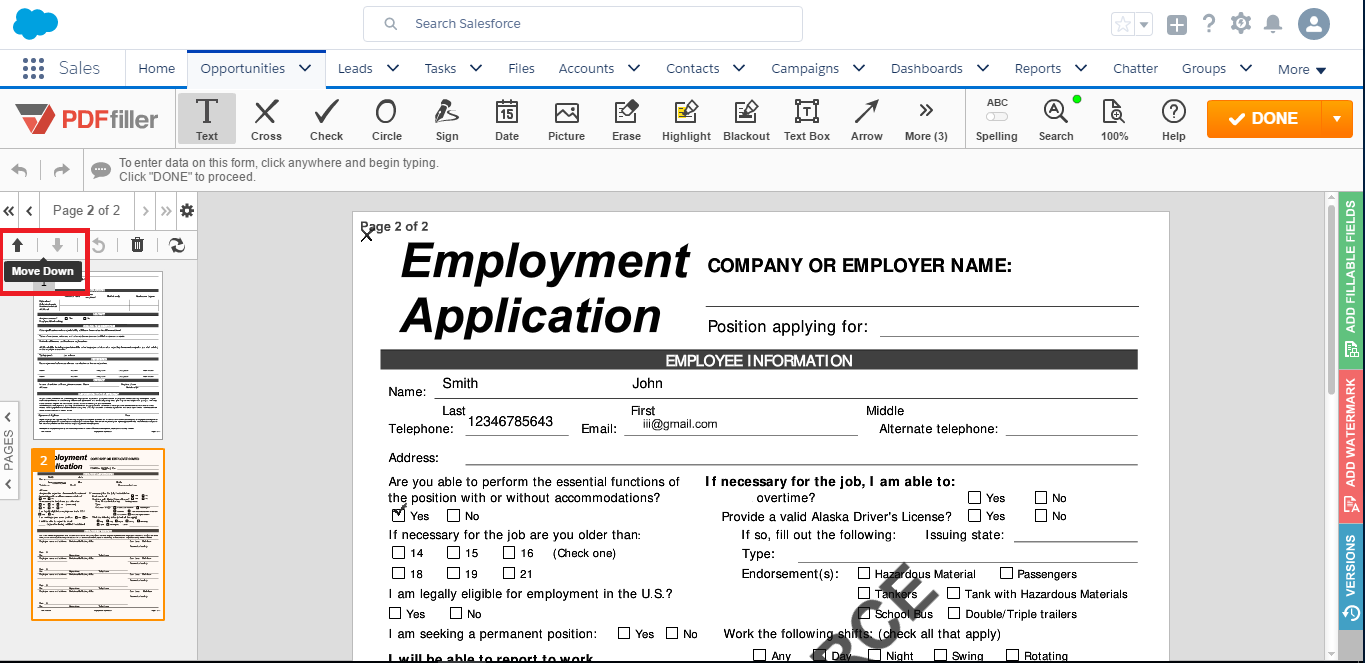Open PDFfiller Help

[1173, 119]
